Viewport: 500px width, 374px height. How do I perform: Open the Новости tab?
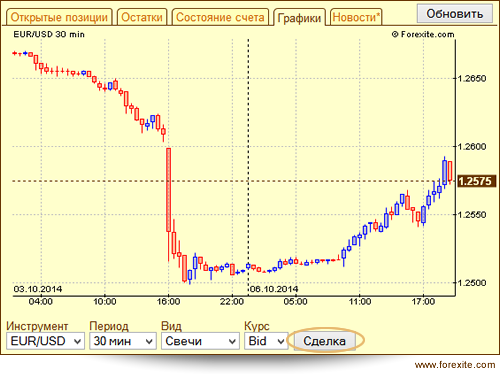356,17
